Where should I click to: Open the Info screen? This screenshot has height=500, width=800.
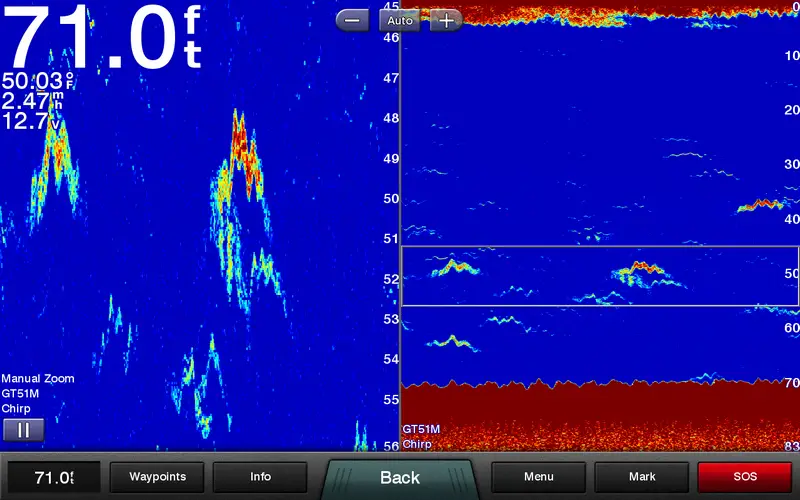tap(260, 477)
